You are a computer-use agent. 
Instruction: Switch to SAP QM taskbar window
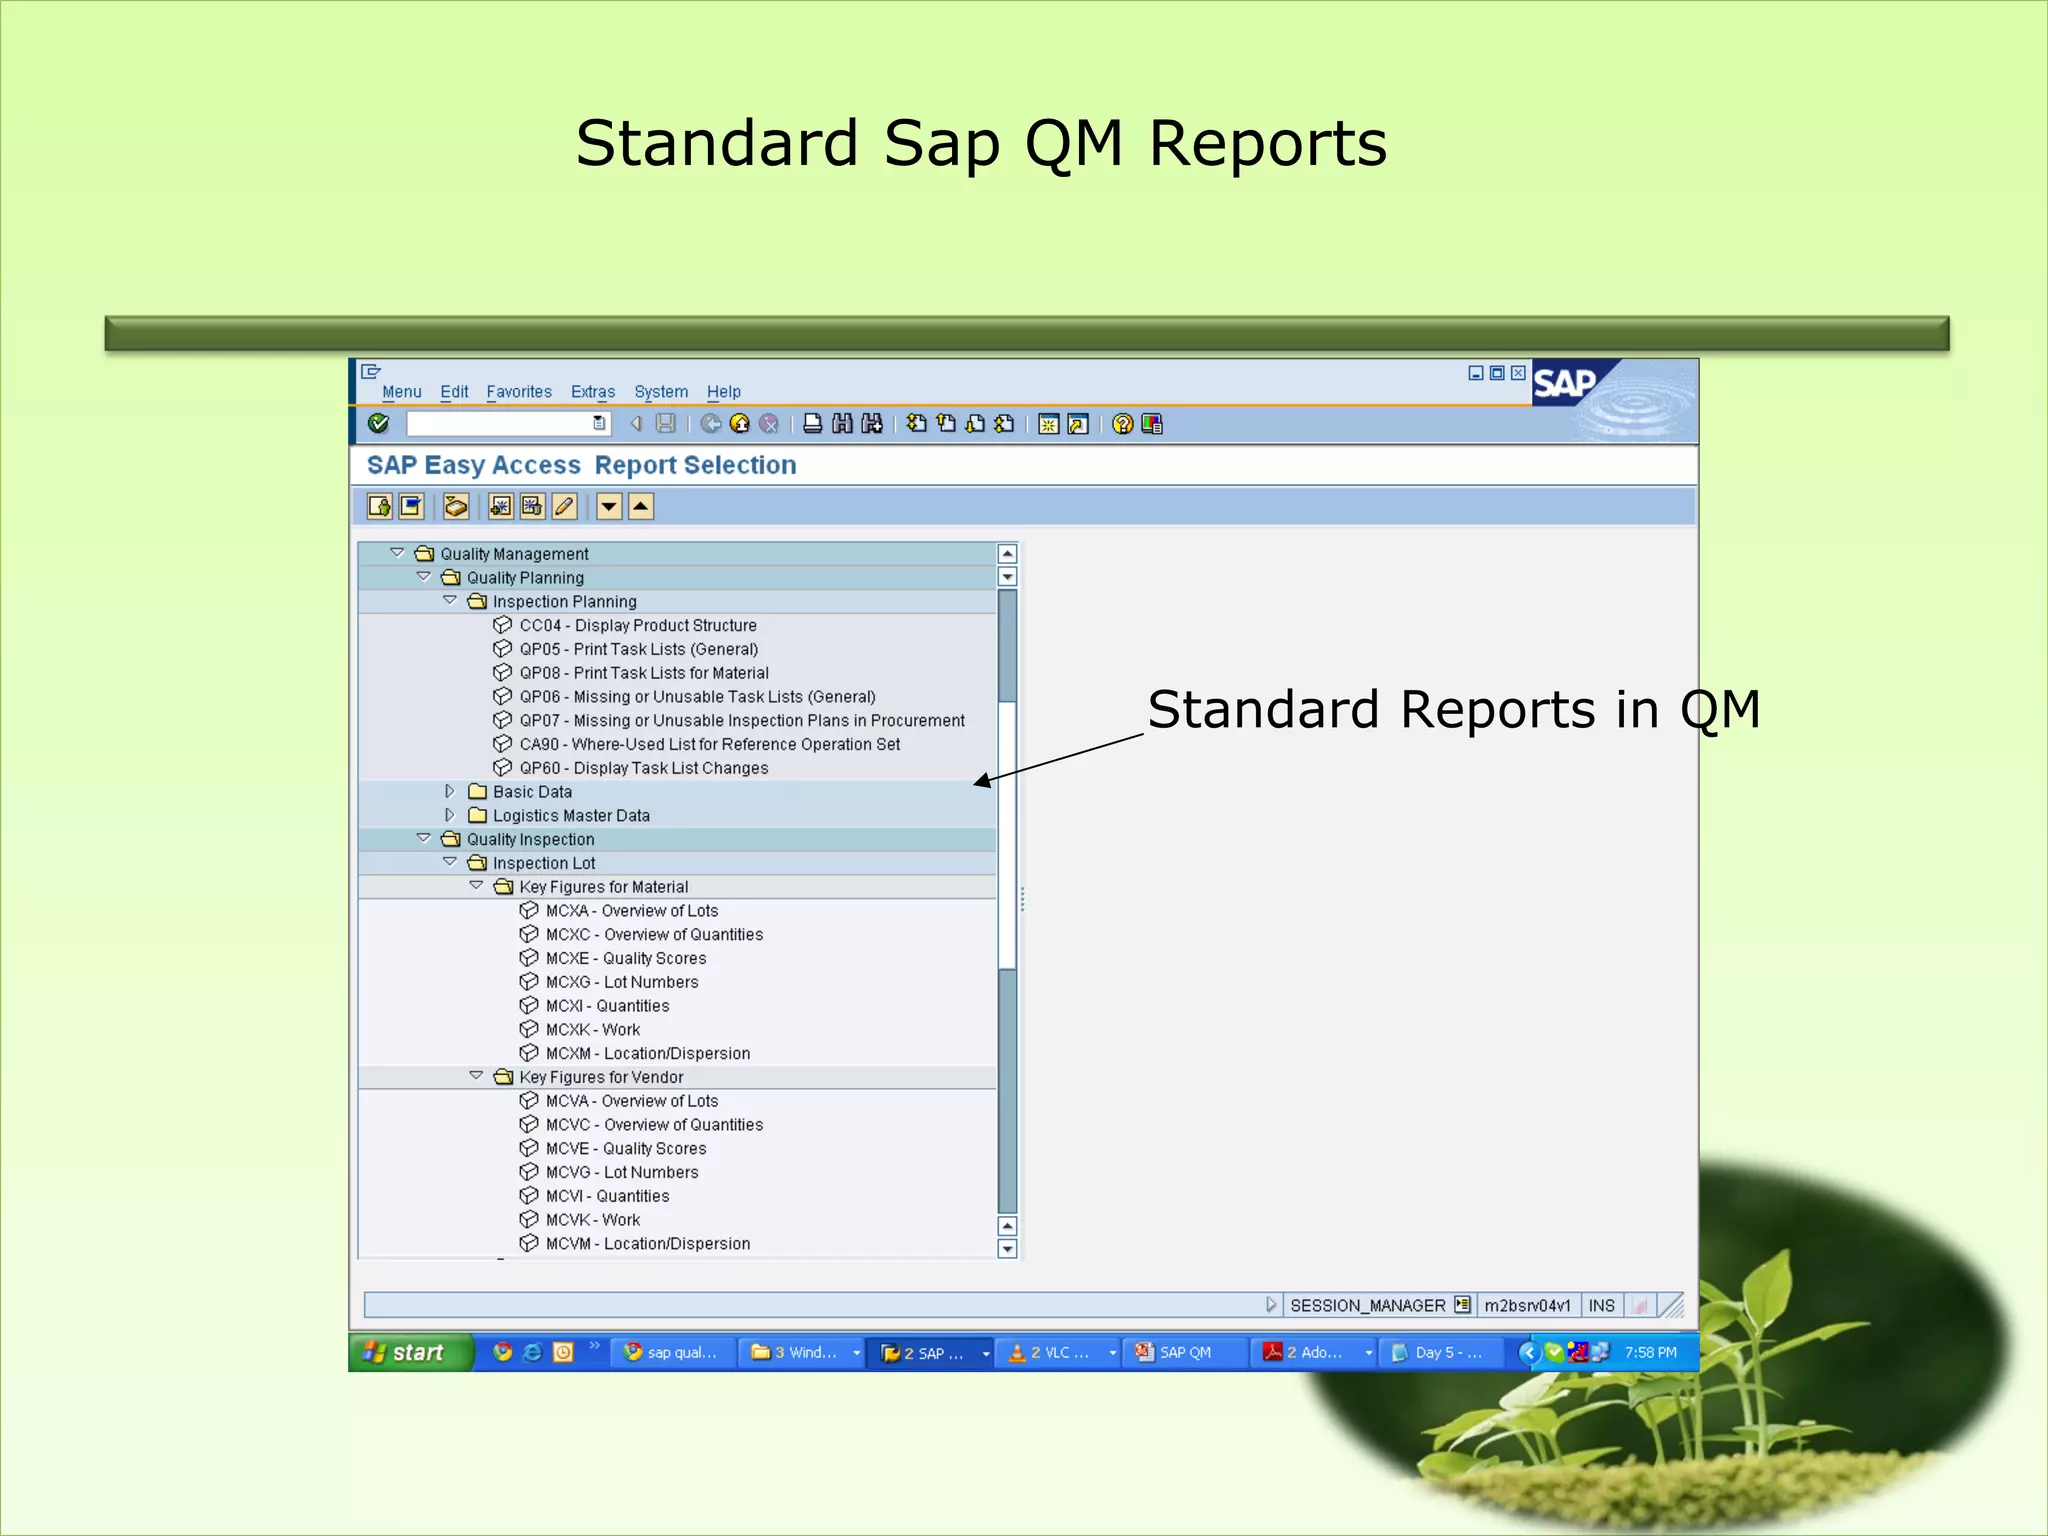1185,1352
